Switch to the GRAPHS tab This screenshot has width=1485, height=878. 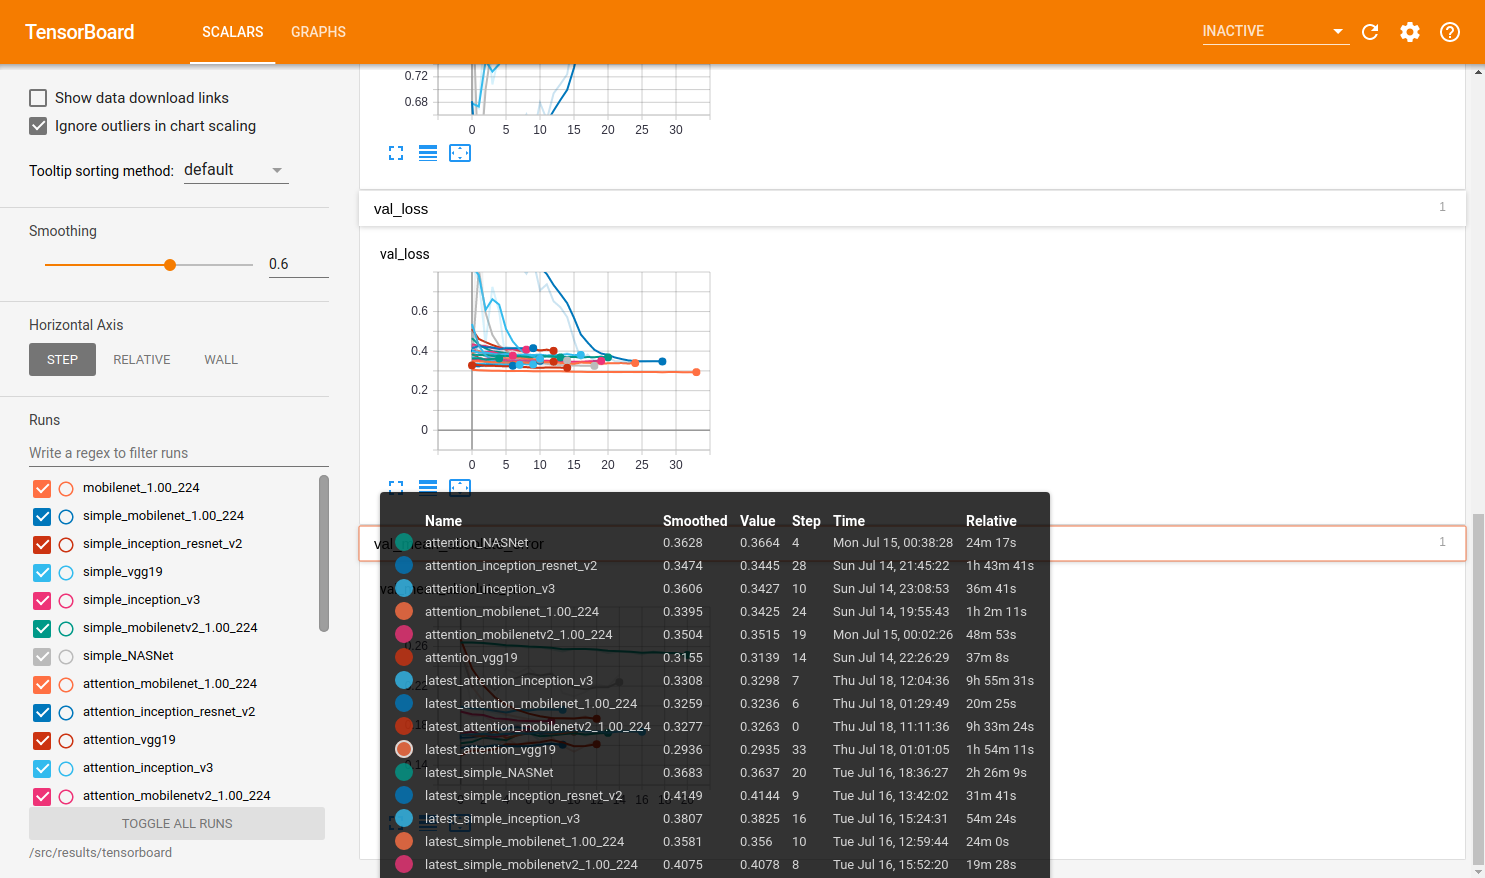318,32
